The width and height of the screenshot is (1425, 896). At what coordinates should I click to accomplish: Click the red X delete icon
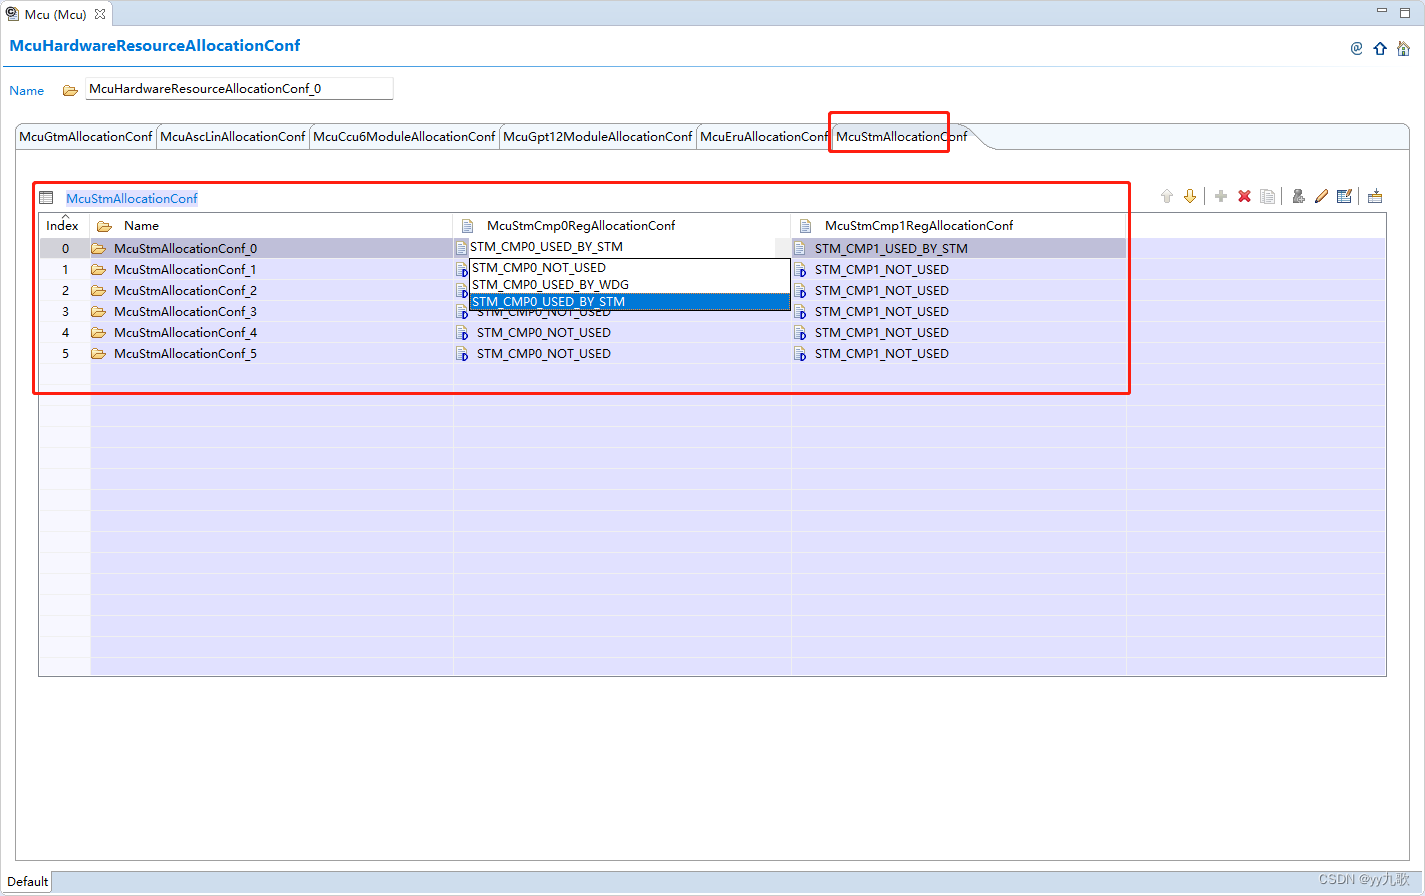click(x=1244, y=197)
